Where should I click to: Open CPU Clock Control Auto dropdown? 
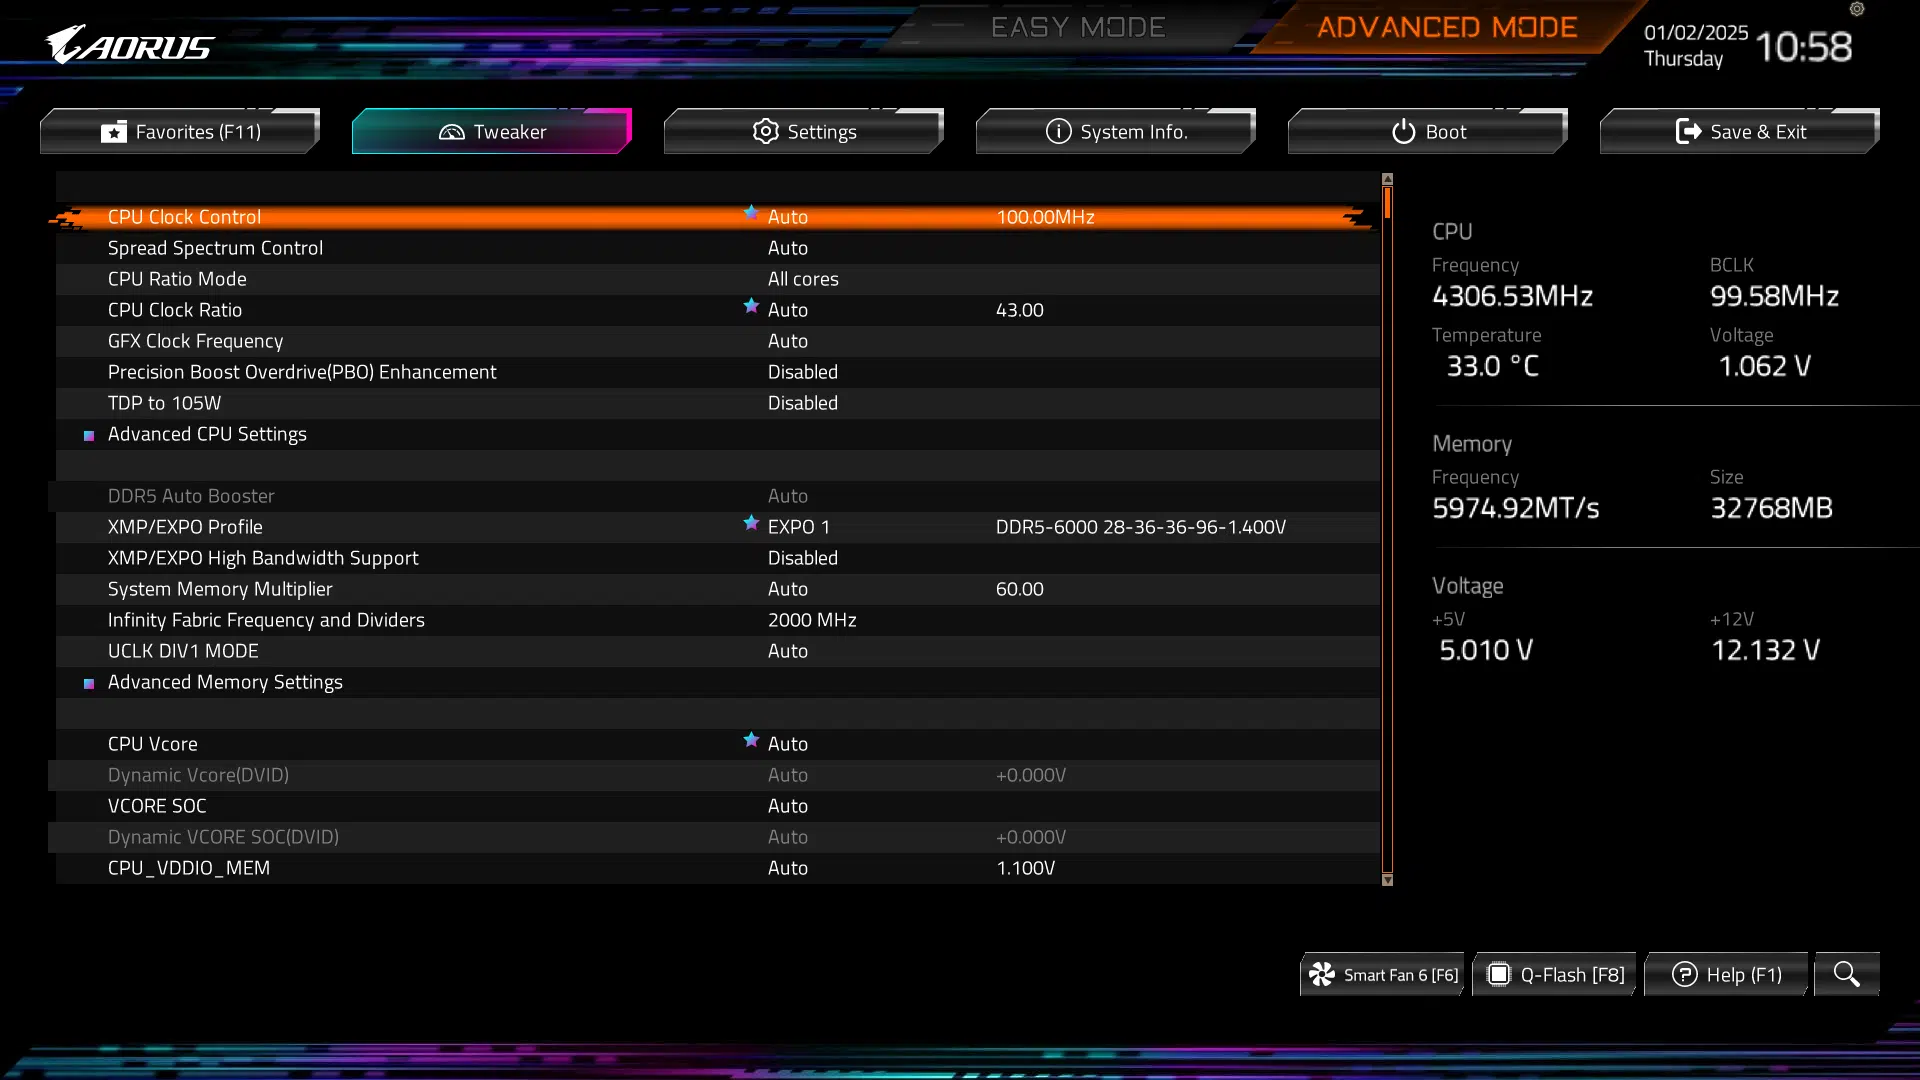pos(788,217)
